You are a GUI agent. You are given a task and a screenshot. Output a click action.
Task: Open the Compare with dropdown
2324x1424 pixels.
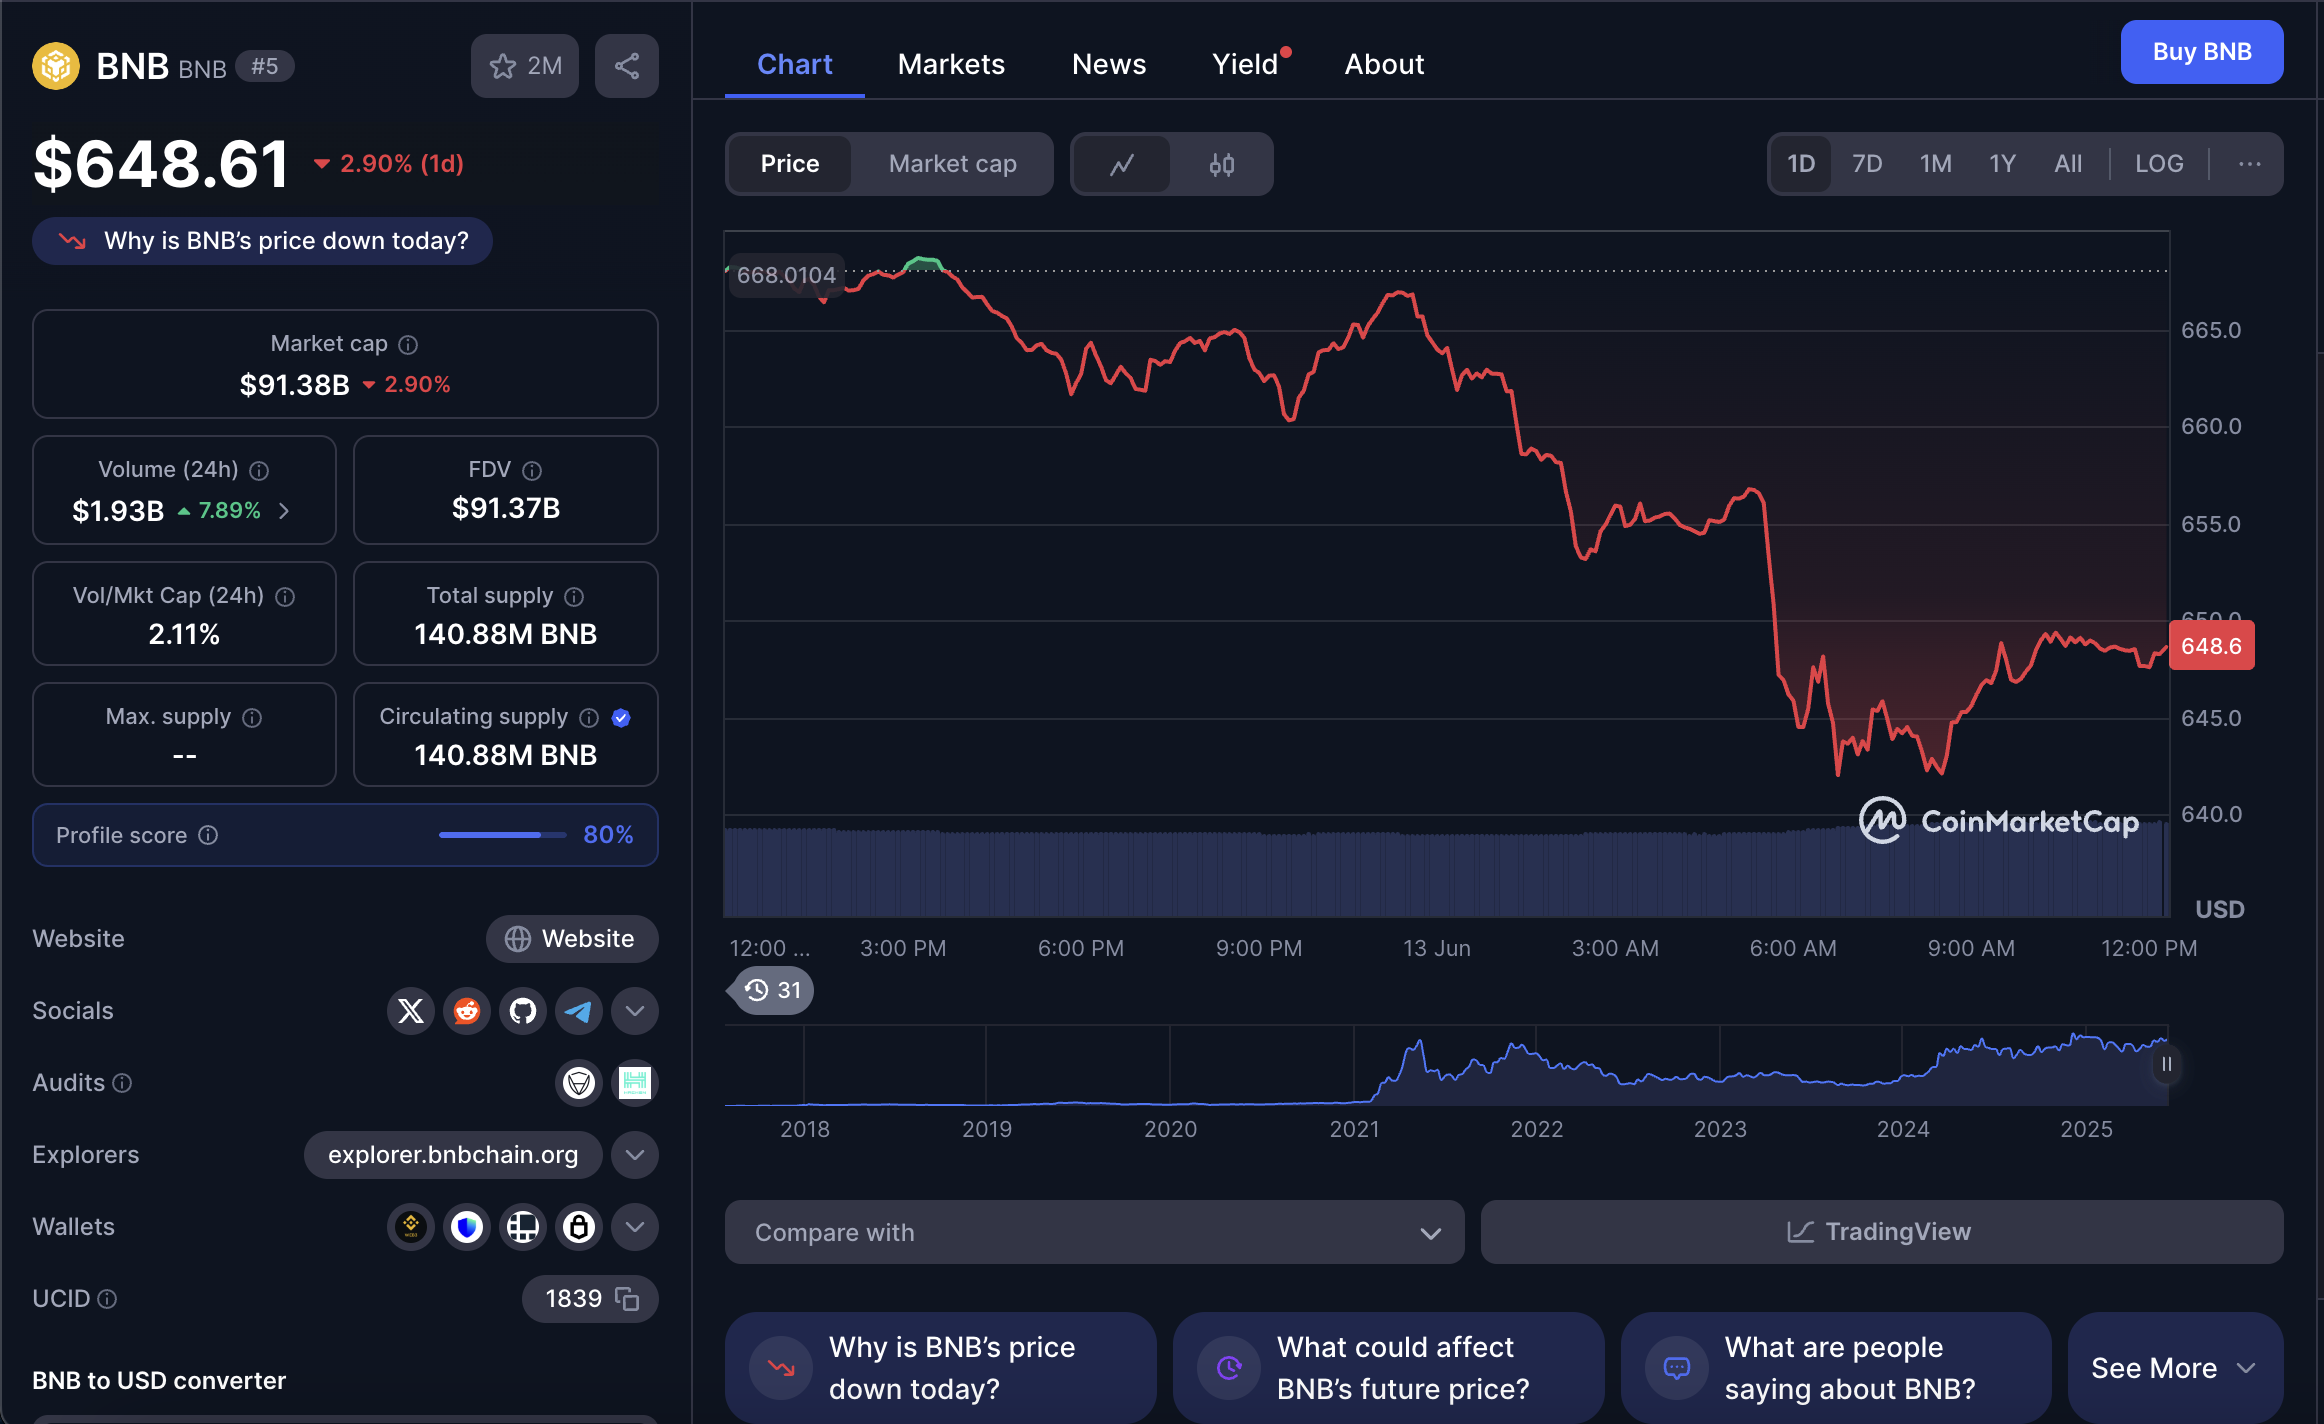(x=1095, y=1233)
